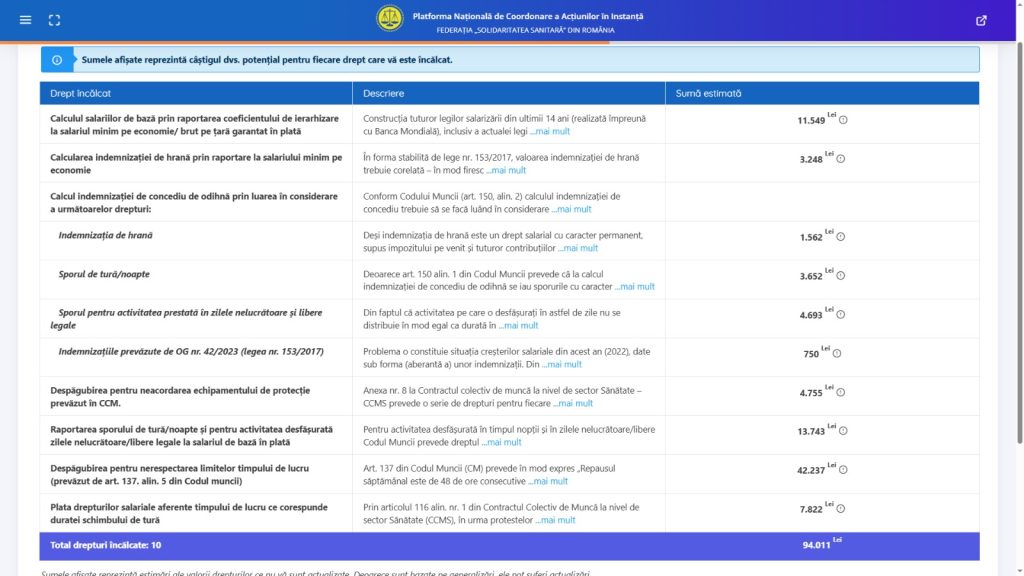This screenshot has width=1024, height=576.
Task: Click 'Federația Solidaritatea Sanitară din România' subtitle
Action: coord(525,30)
